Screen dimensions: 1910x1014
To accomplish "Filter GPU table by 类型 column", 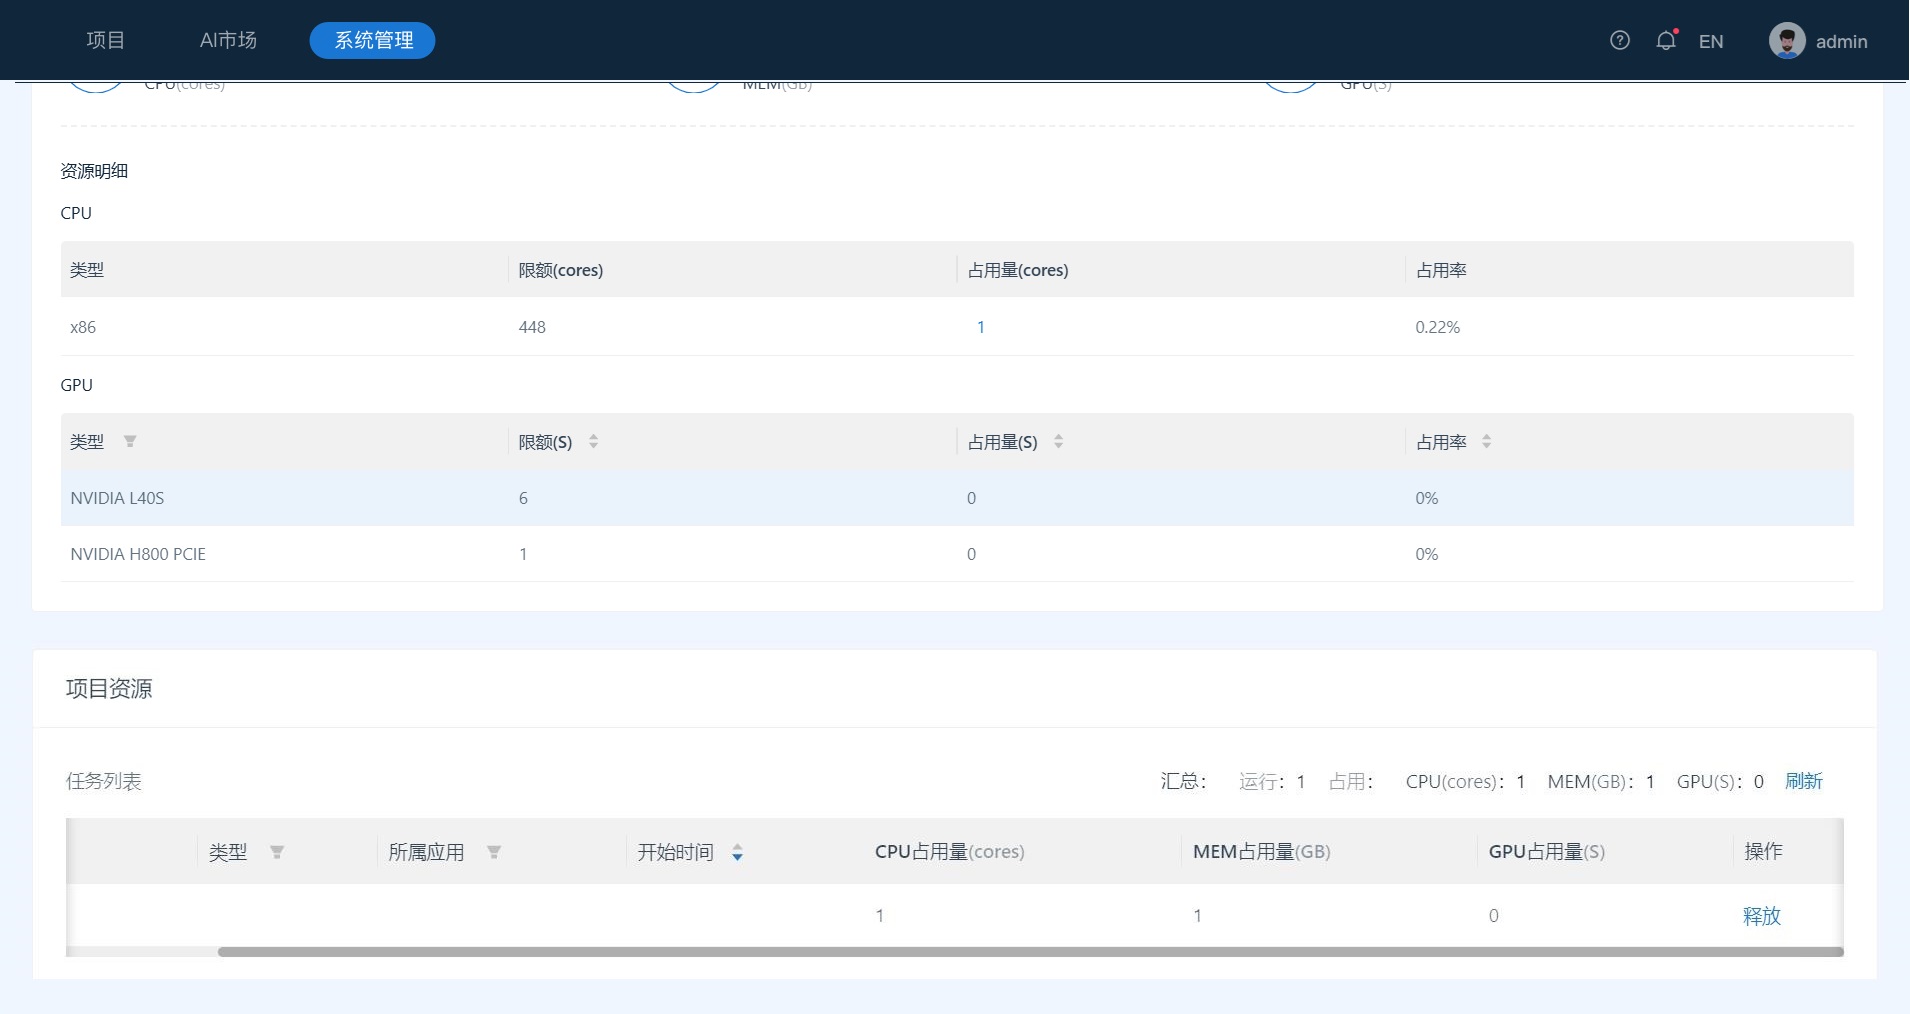I will tap(130, 442).
